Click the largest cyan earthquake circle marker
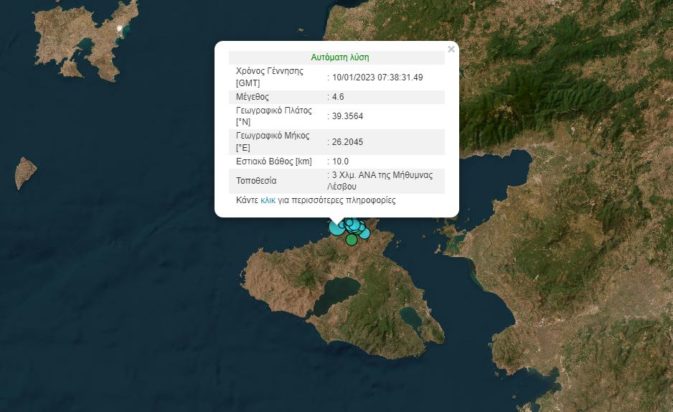The height and width of the screenshot is (412, 673). [x=335, y=229]
